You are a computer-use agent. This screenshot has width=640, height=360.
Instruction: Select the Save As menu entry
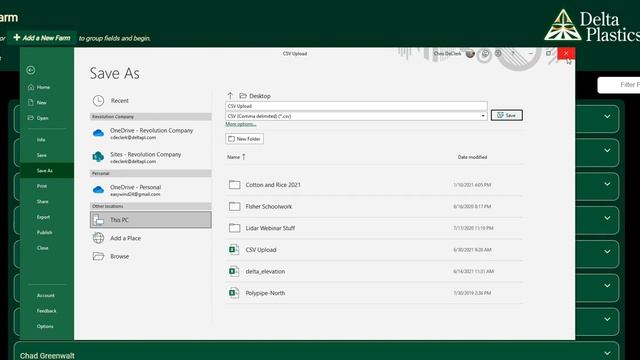[47, 171]
